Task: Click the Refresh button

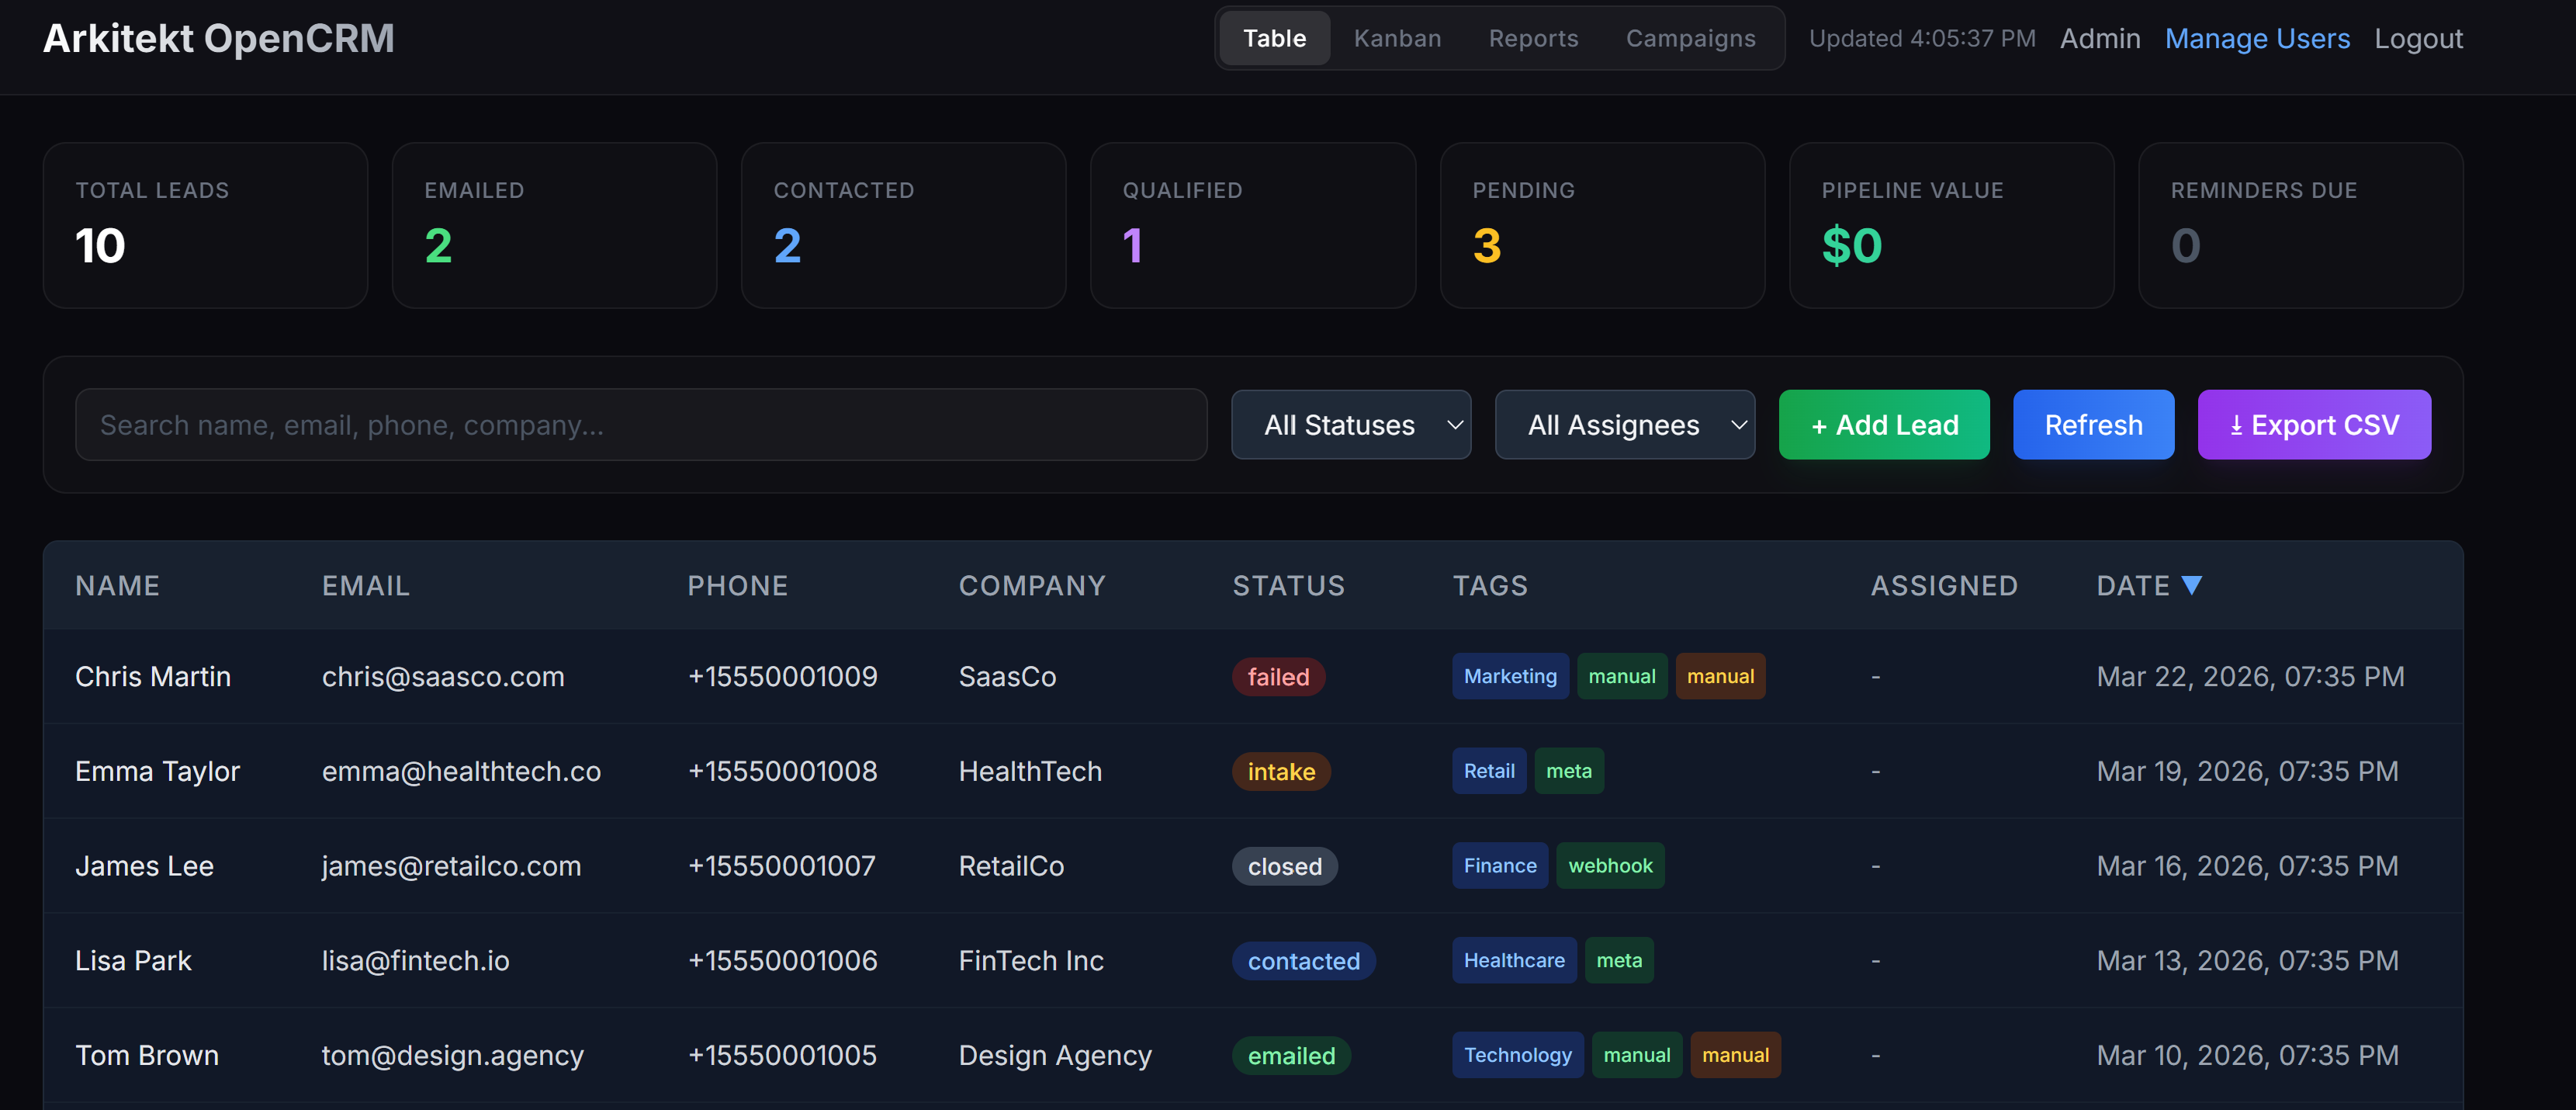Action: (x=2094, y=424)
